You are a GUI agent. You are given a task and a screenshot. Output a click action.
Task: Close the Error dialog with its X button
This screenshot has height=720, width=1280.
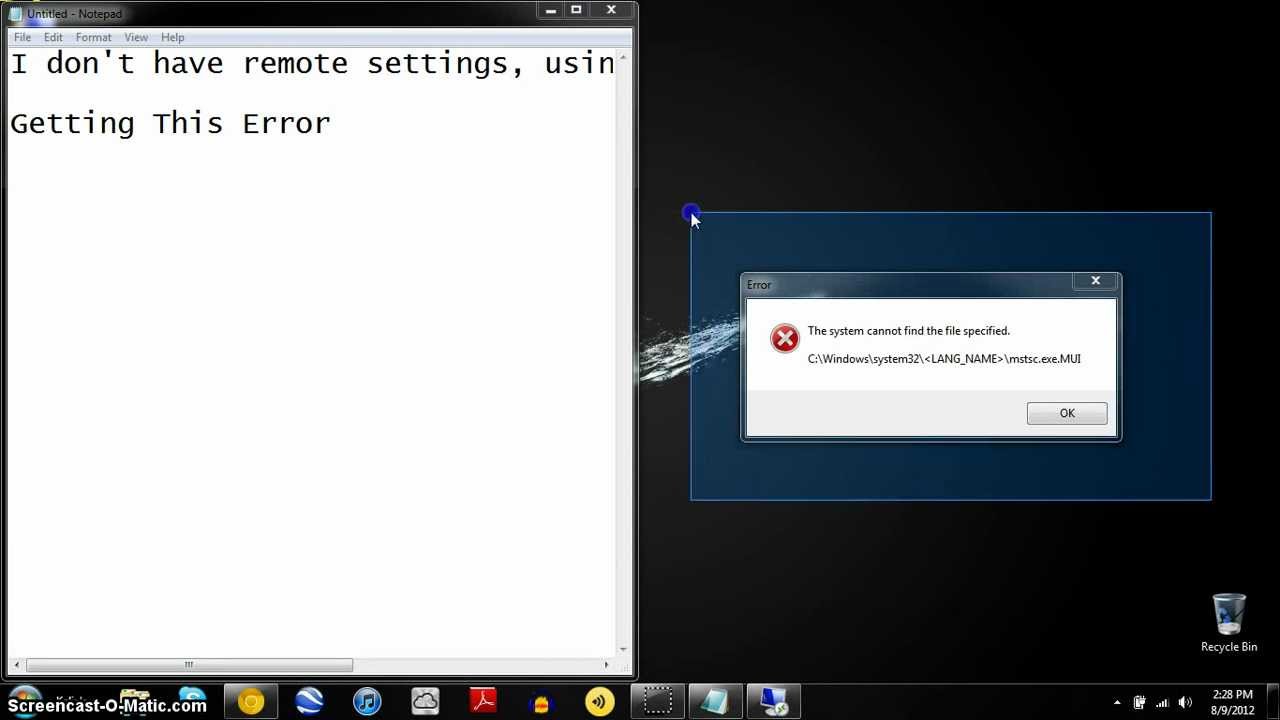(x=1095, y=281)
